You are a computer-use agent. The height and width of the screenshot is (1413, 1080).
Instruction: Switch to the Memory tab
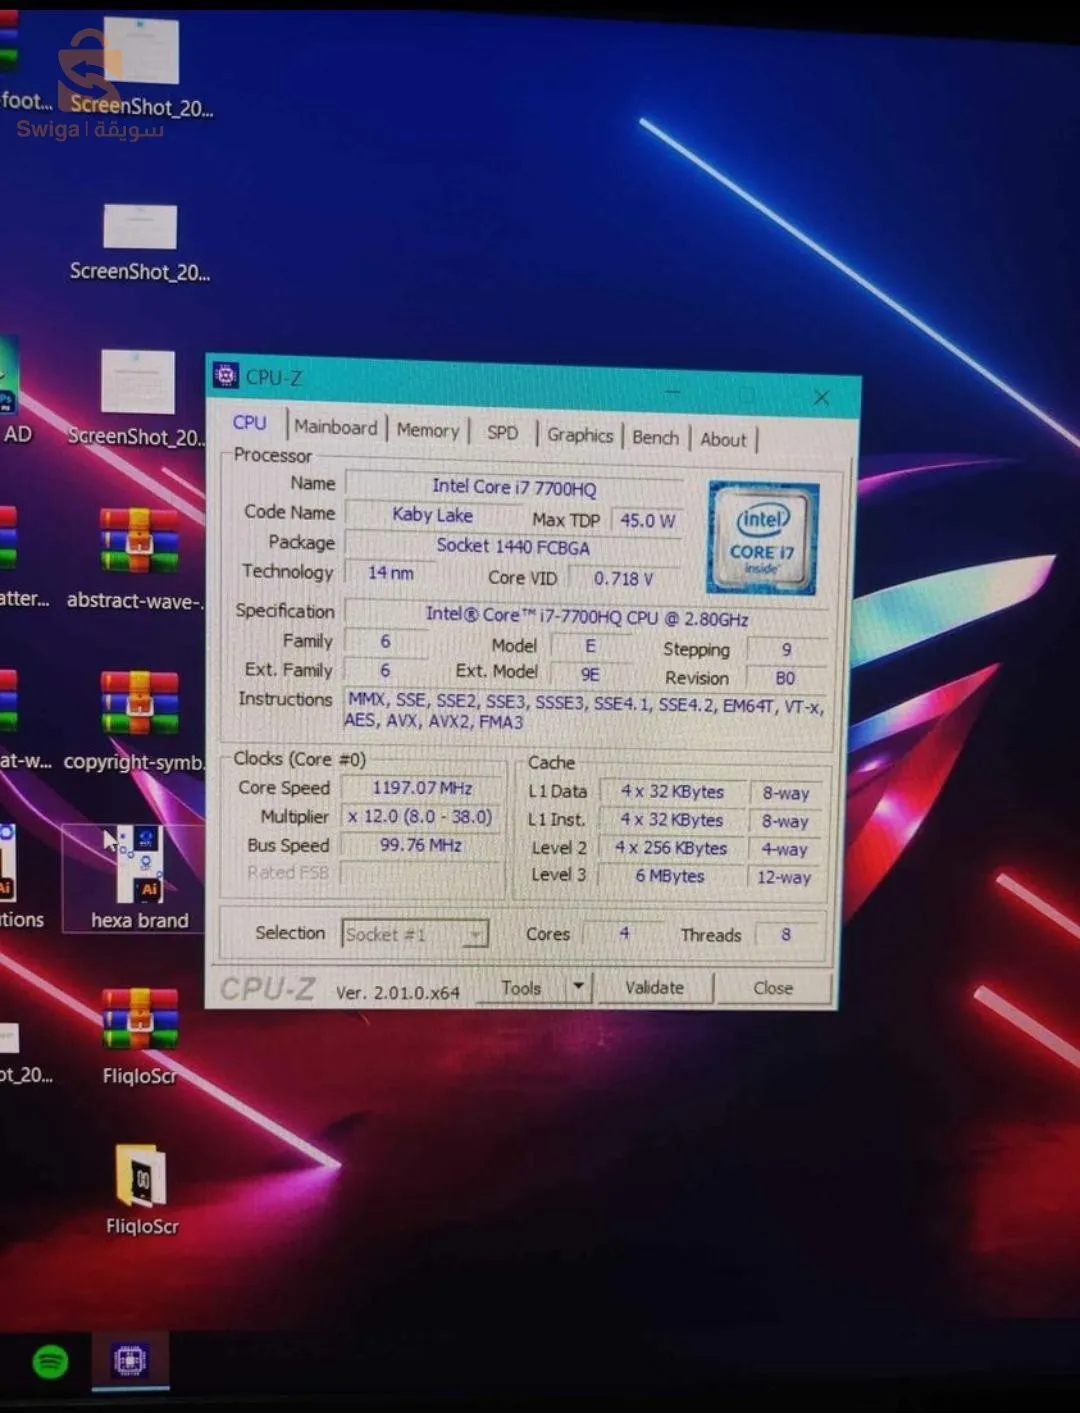pos(427,430)
